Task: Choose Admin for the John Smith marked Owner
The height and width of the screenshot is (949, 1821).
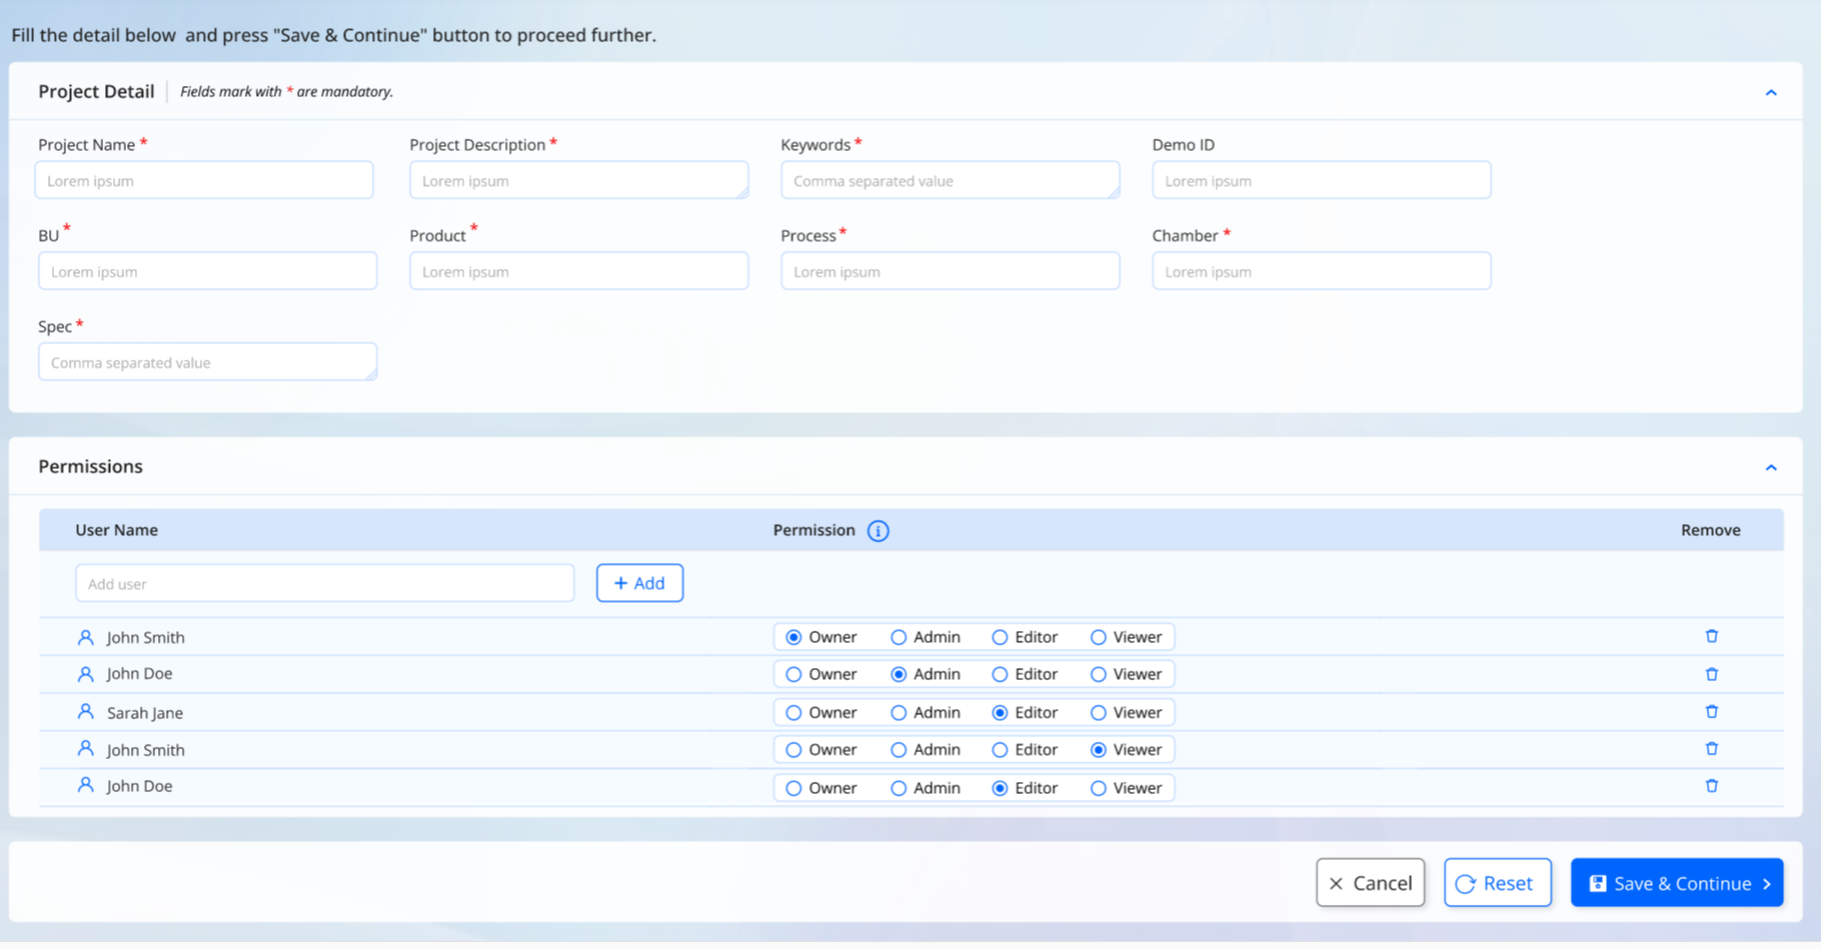Action: click(899, 637)
